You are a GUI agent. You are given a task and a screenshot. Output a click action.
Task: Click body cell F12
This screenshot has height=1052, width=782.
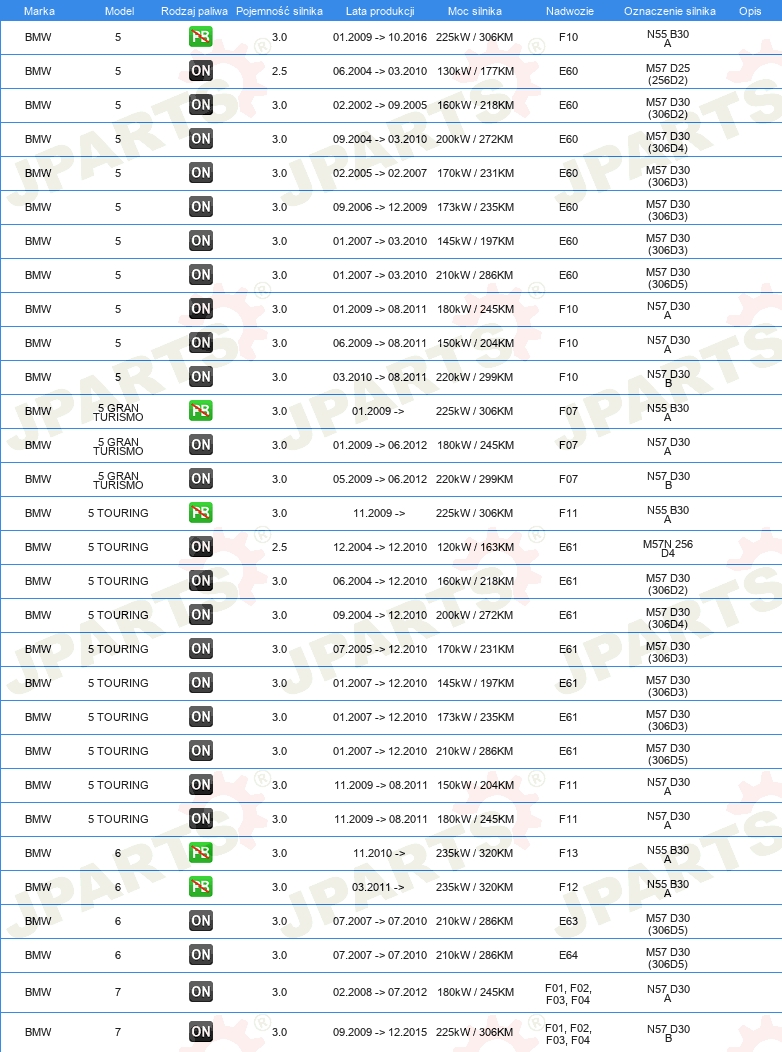coord(568,887)
